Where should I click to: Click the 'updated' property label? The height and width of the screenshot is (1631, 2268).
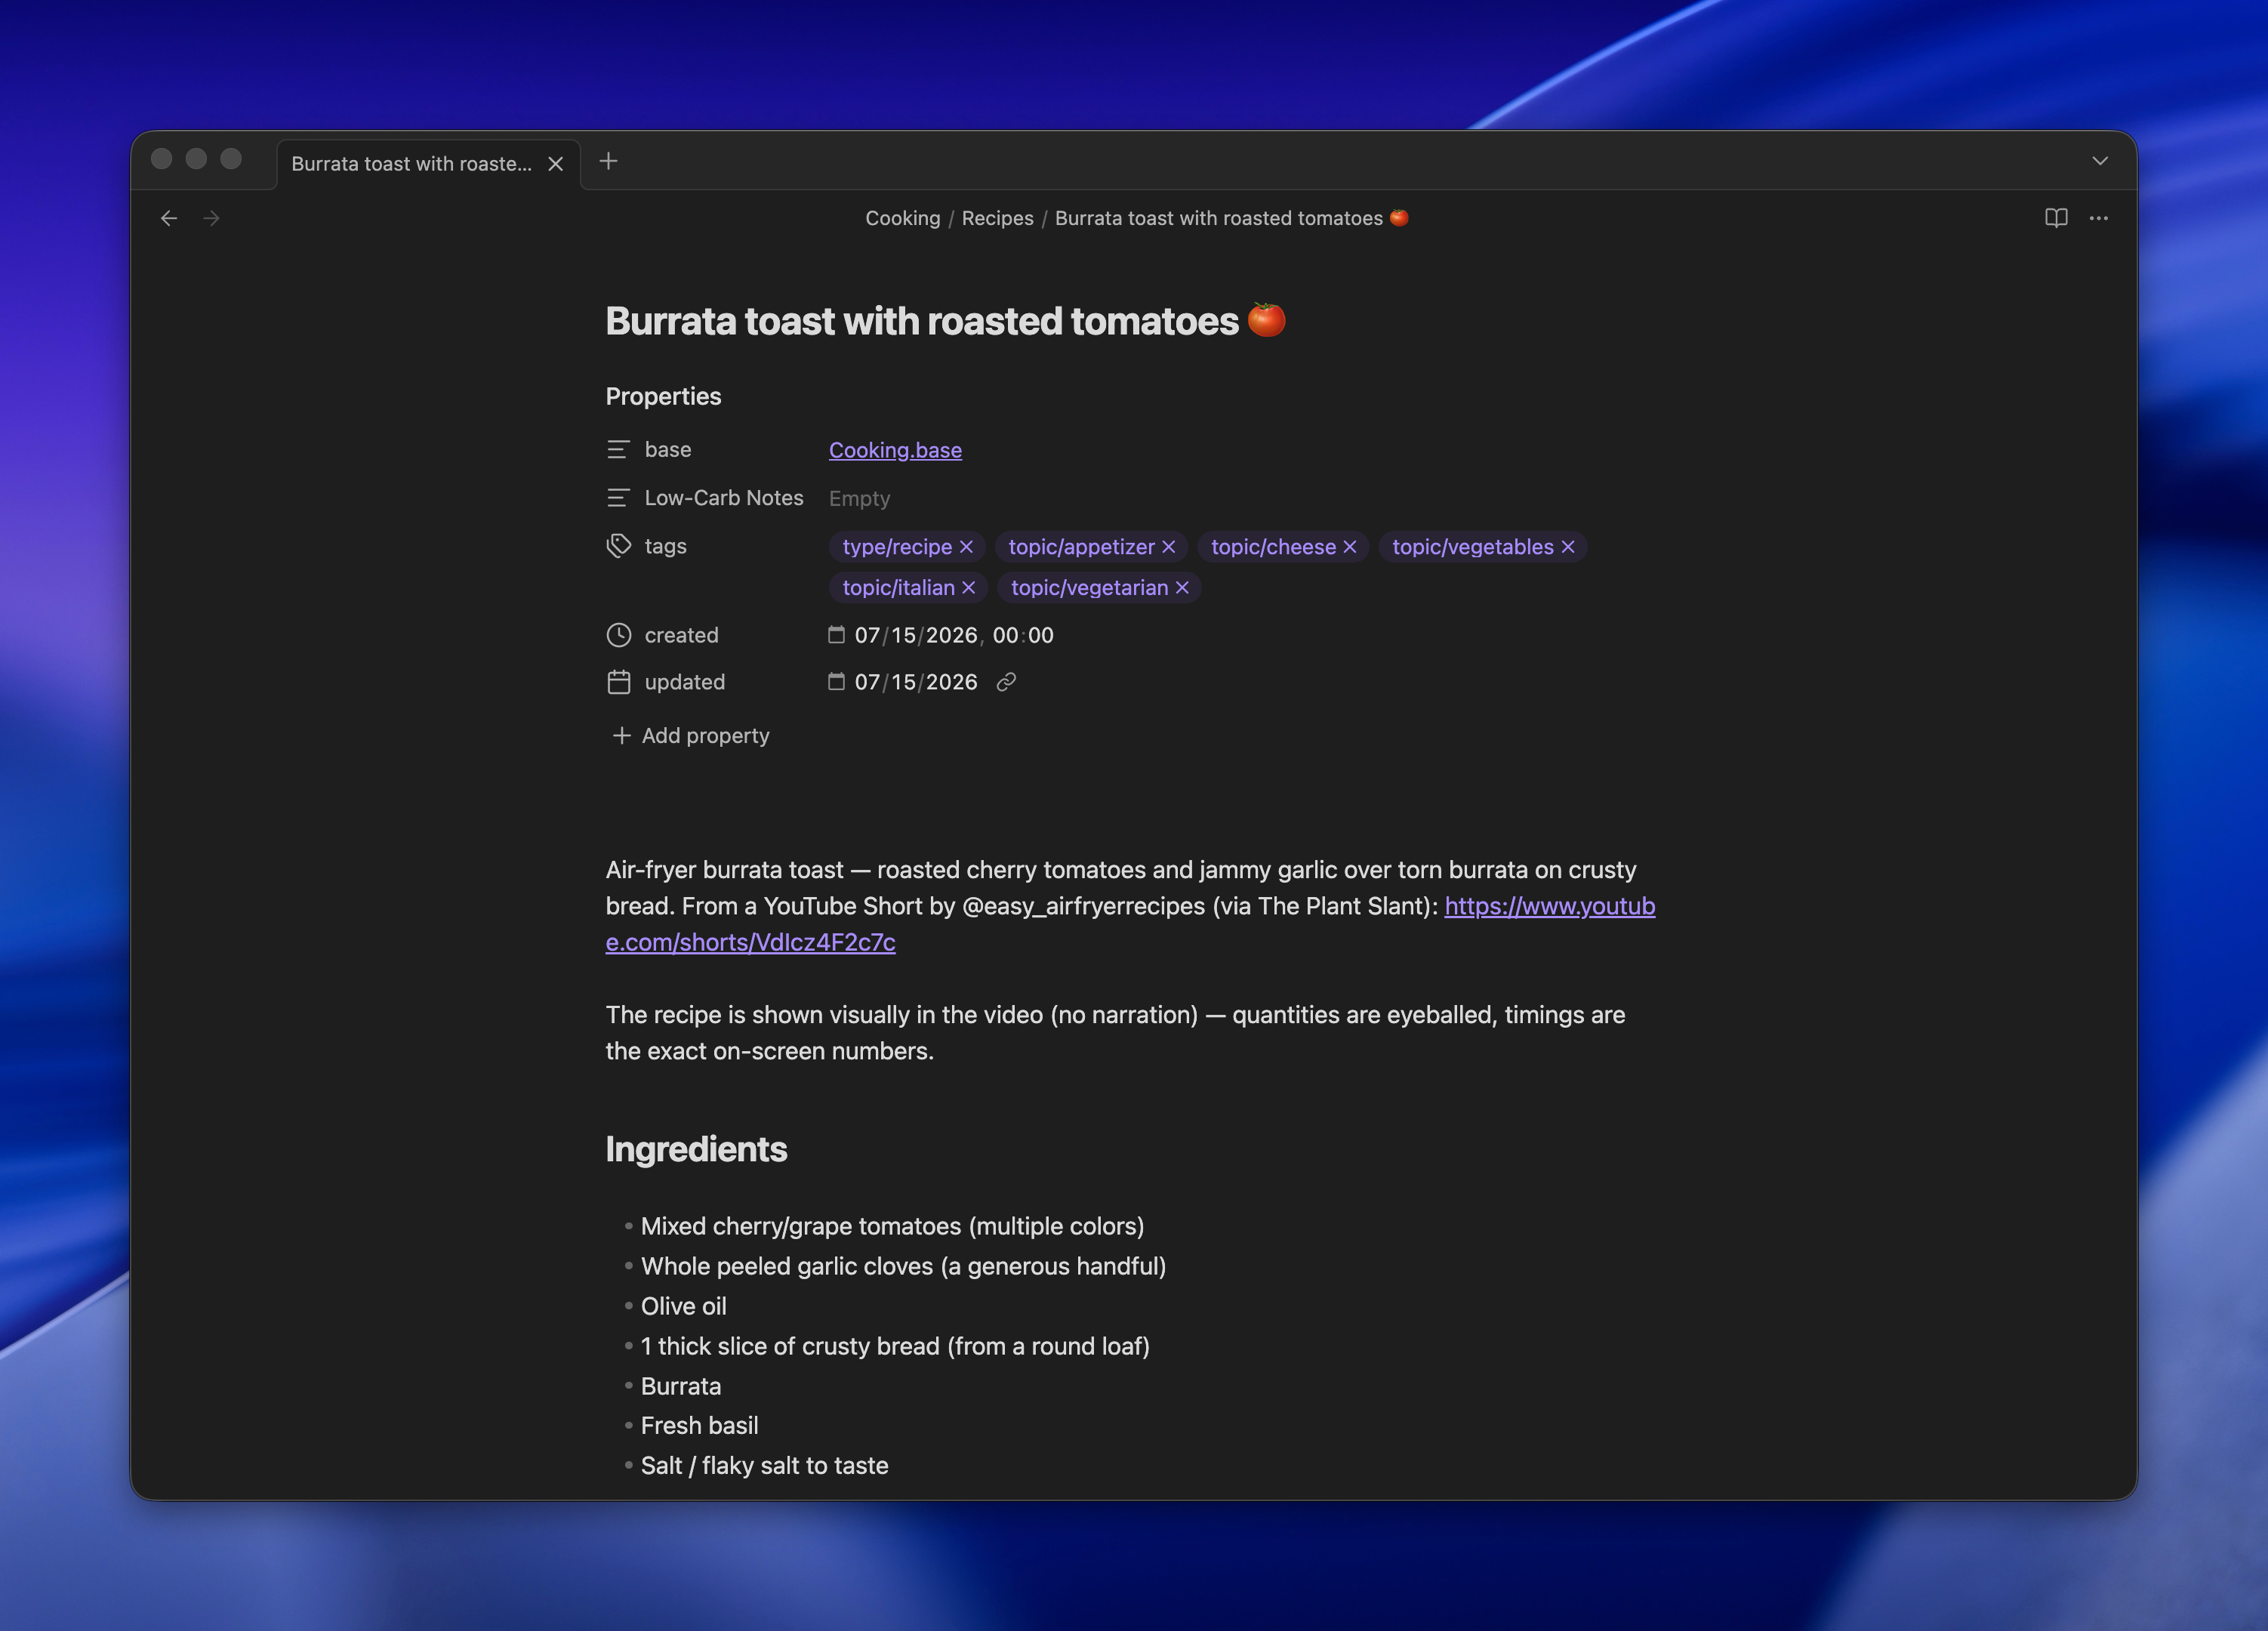pyautogui.click(x=684, y=682)
